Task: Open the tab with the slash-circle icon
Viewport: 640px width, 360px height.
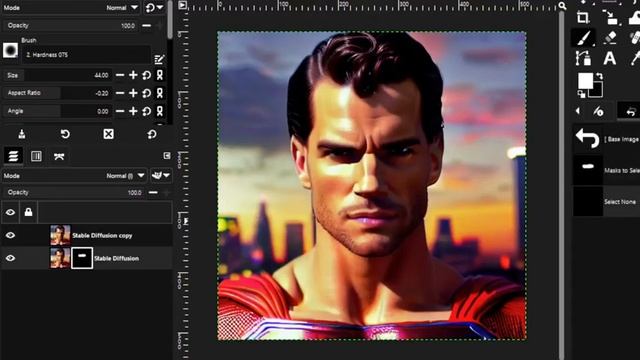Action: click(x=598, y=111)
